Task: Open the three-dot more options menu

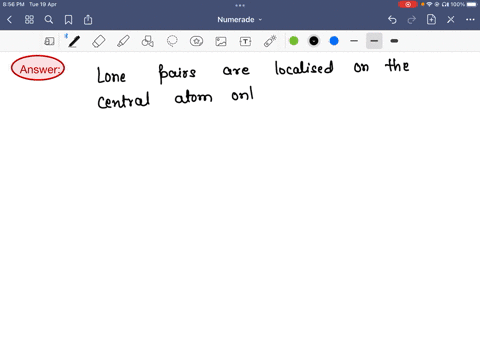Action: pos(470,20)
